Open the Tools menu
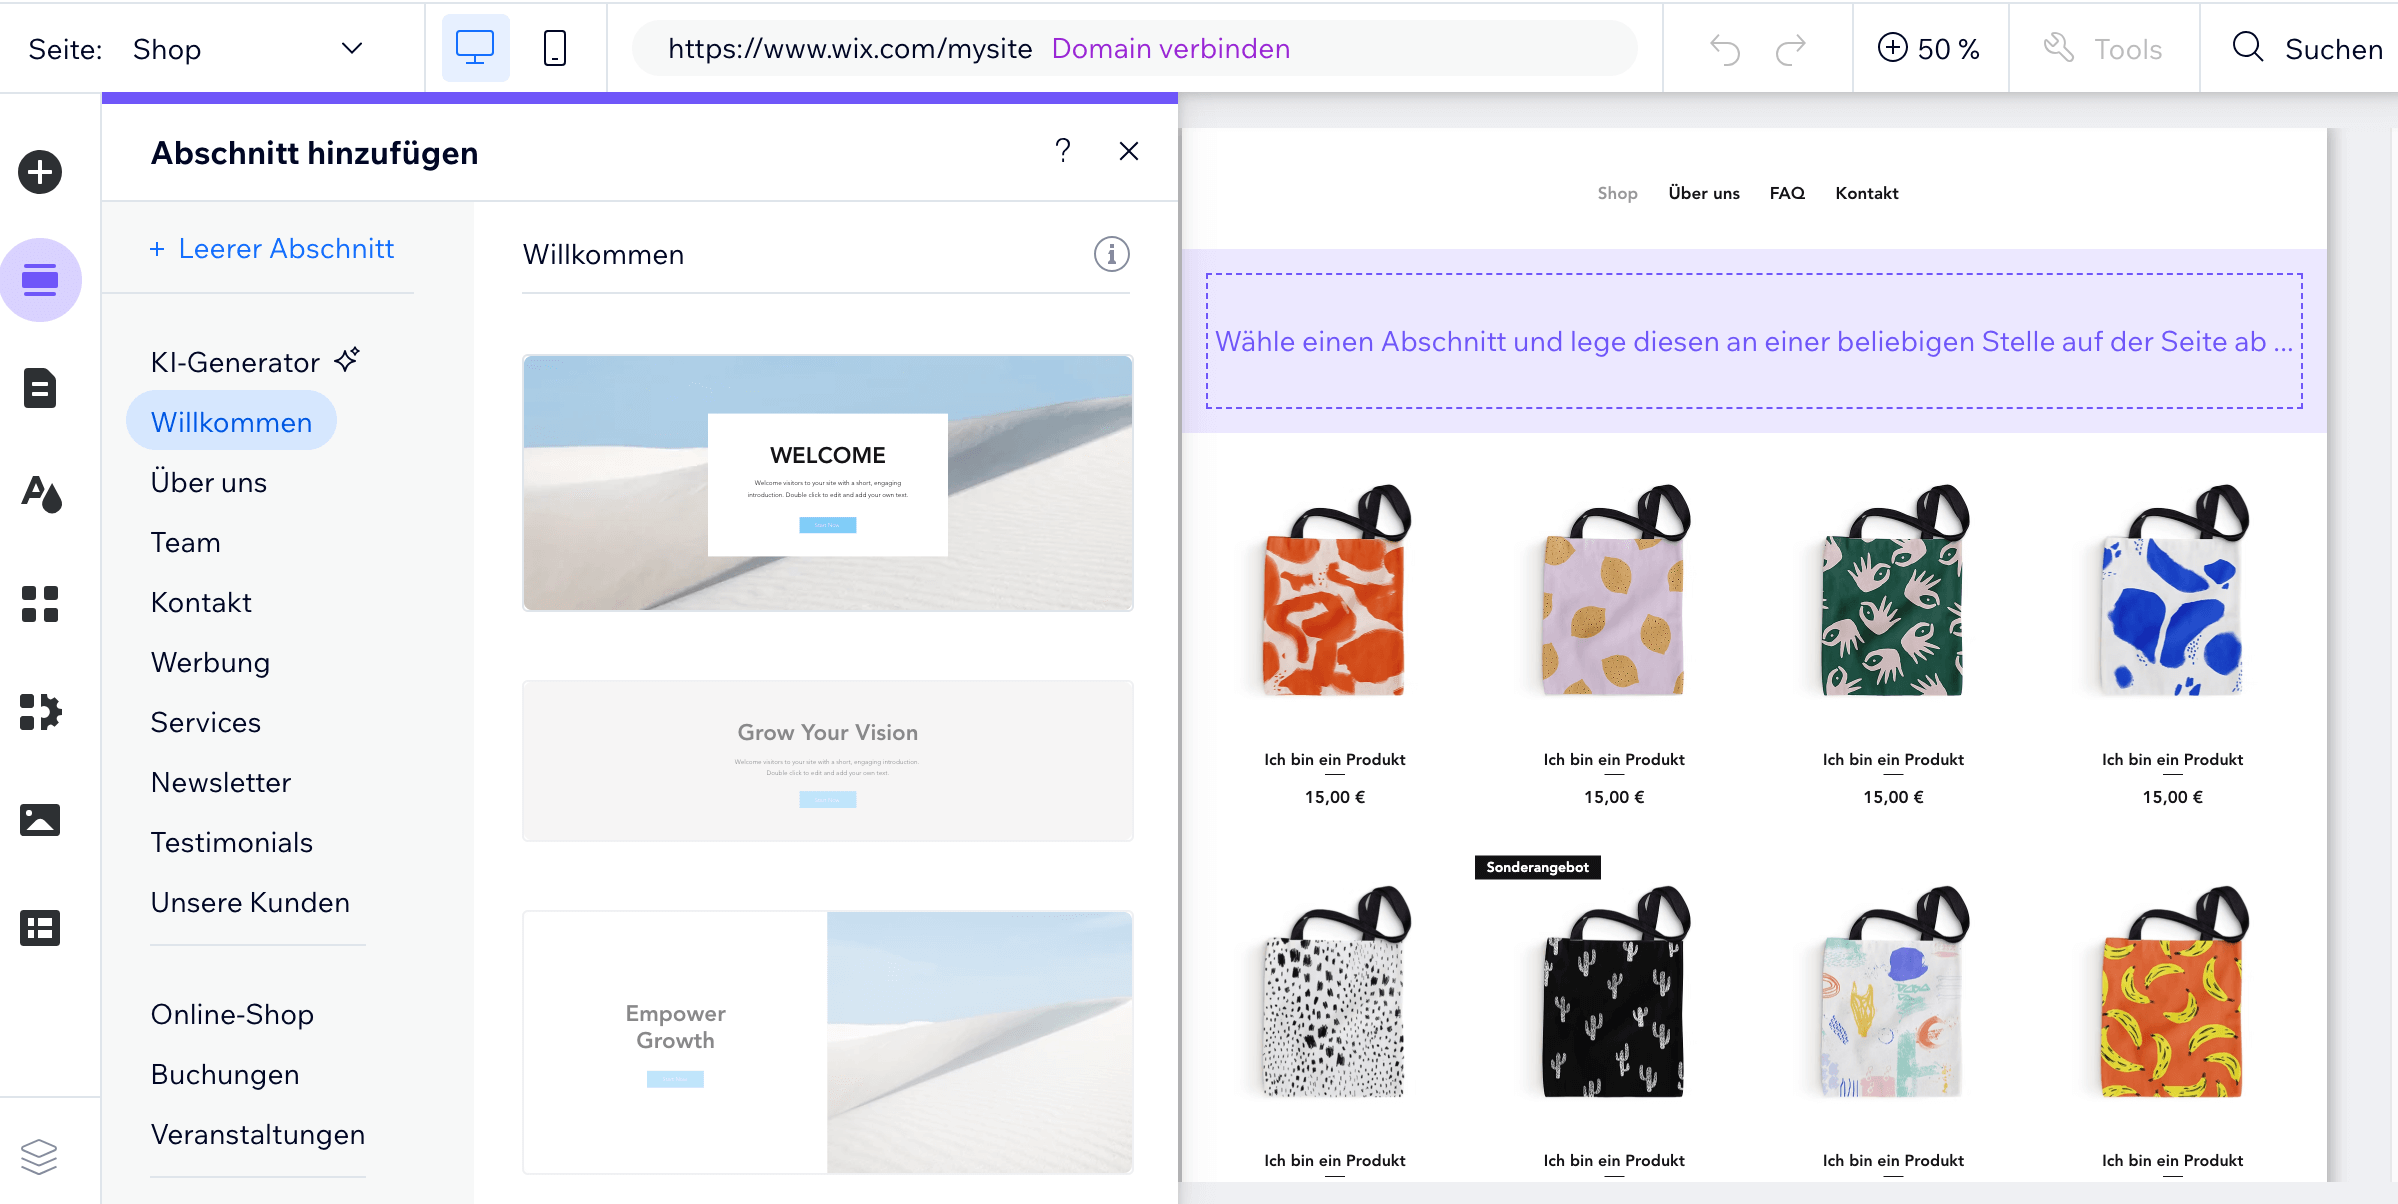This screenshot has width=2398, height=1204. [2102, 49]
